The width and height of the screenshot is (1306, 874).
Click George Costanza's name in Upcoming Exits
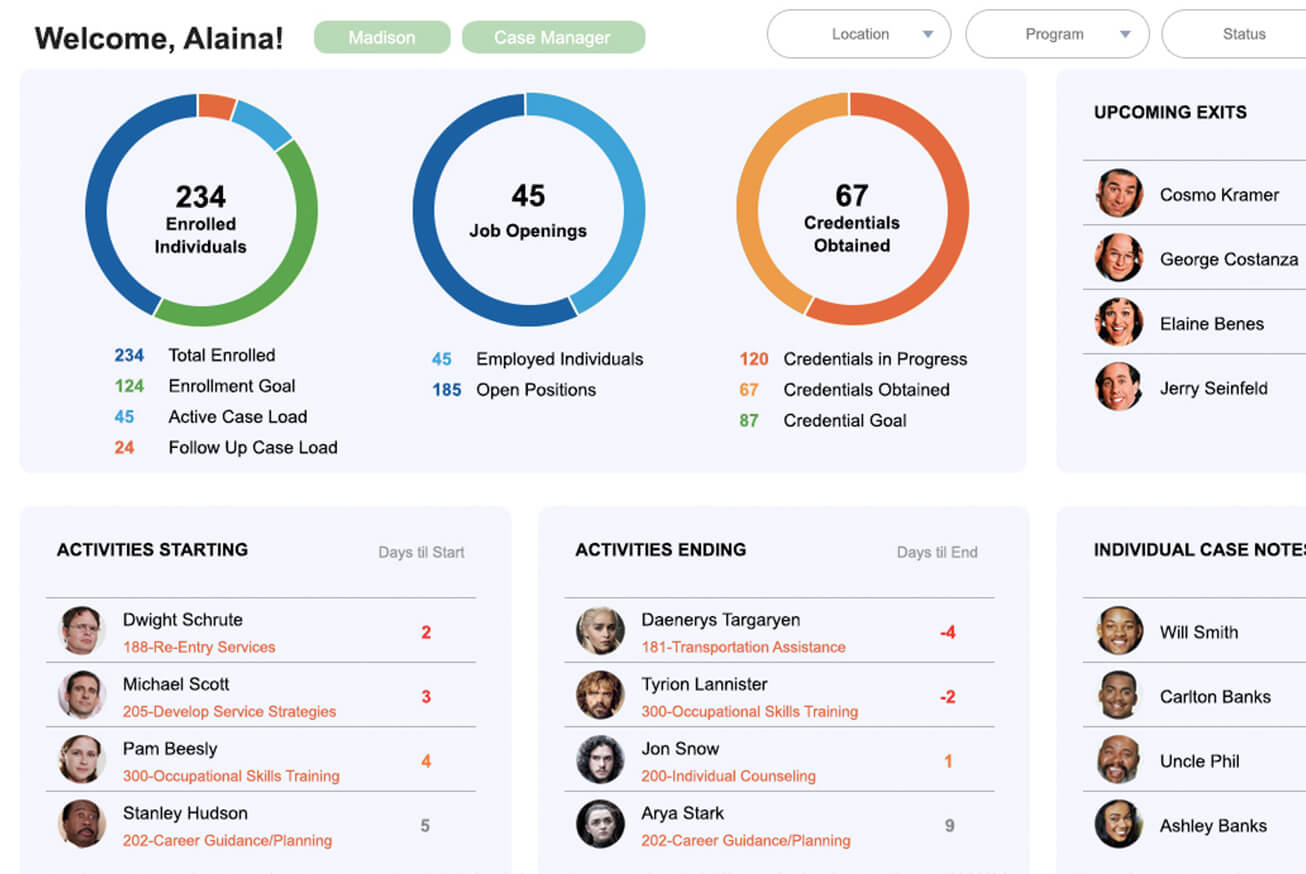pyautogui.click(x=1228, y=259)
